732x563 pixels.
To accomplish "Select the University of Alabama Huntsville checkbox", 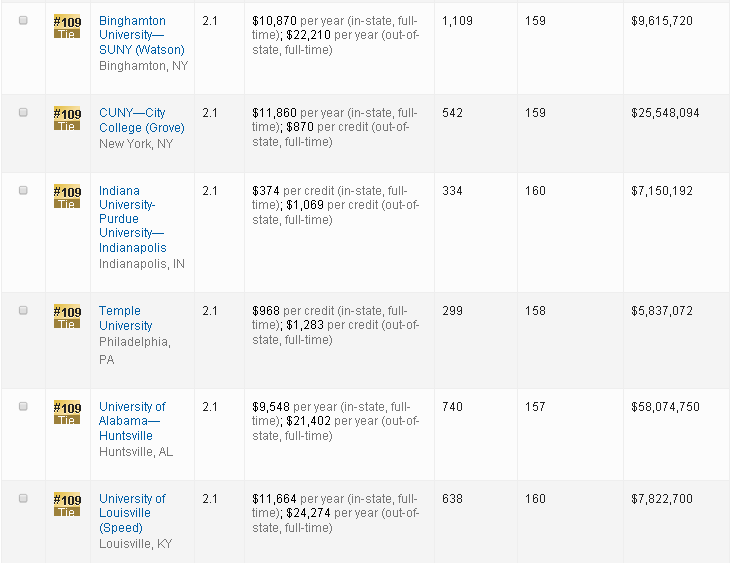I will (23, 407).
